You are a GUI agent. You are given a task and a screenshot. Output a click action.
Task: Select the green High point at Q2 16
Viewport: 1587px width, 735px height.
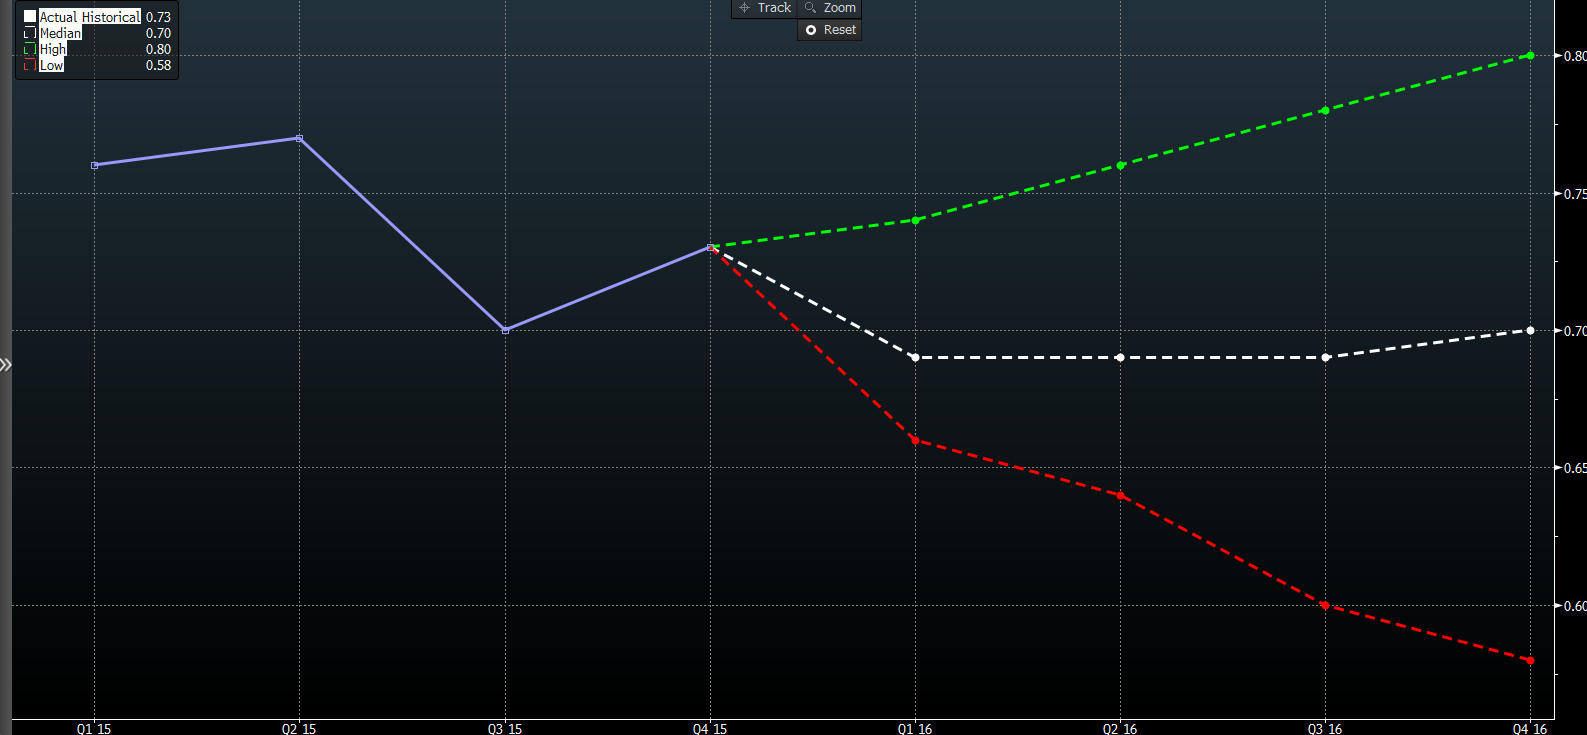1120,165
